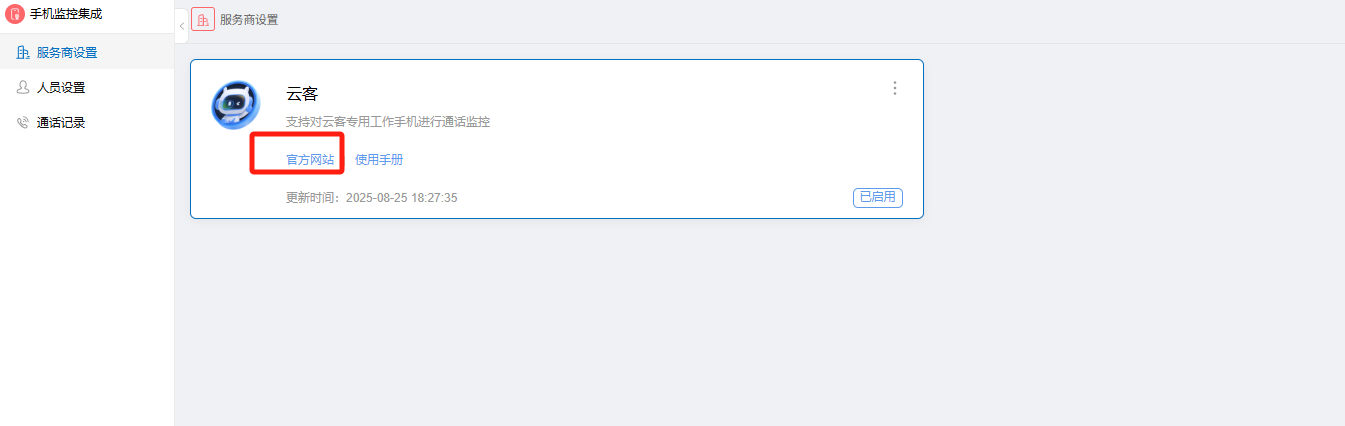Select 服务商设置 in the left menu

(87, 52)
